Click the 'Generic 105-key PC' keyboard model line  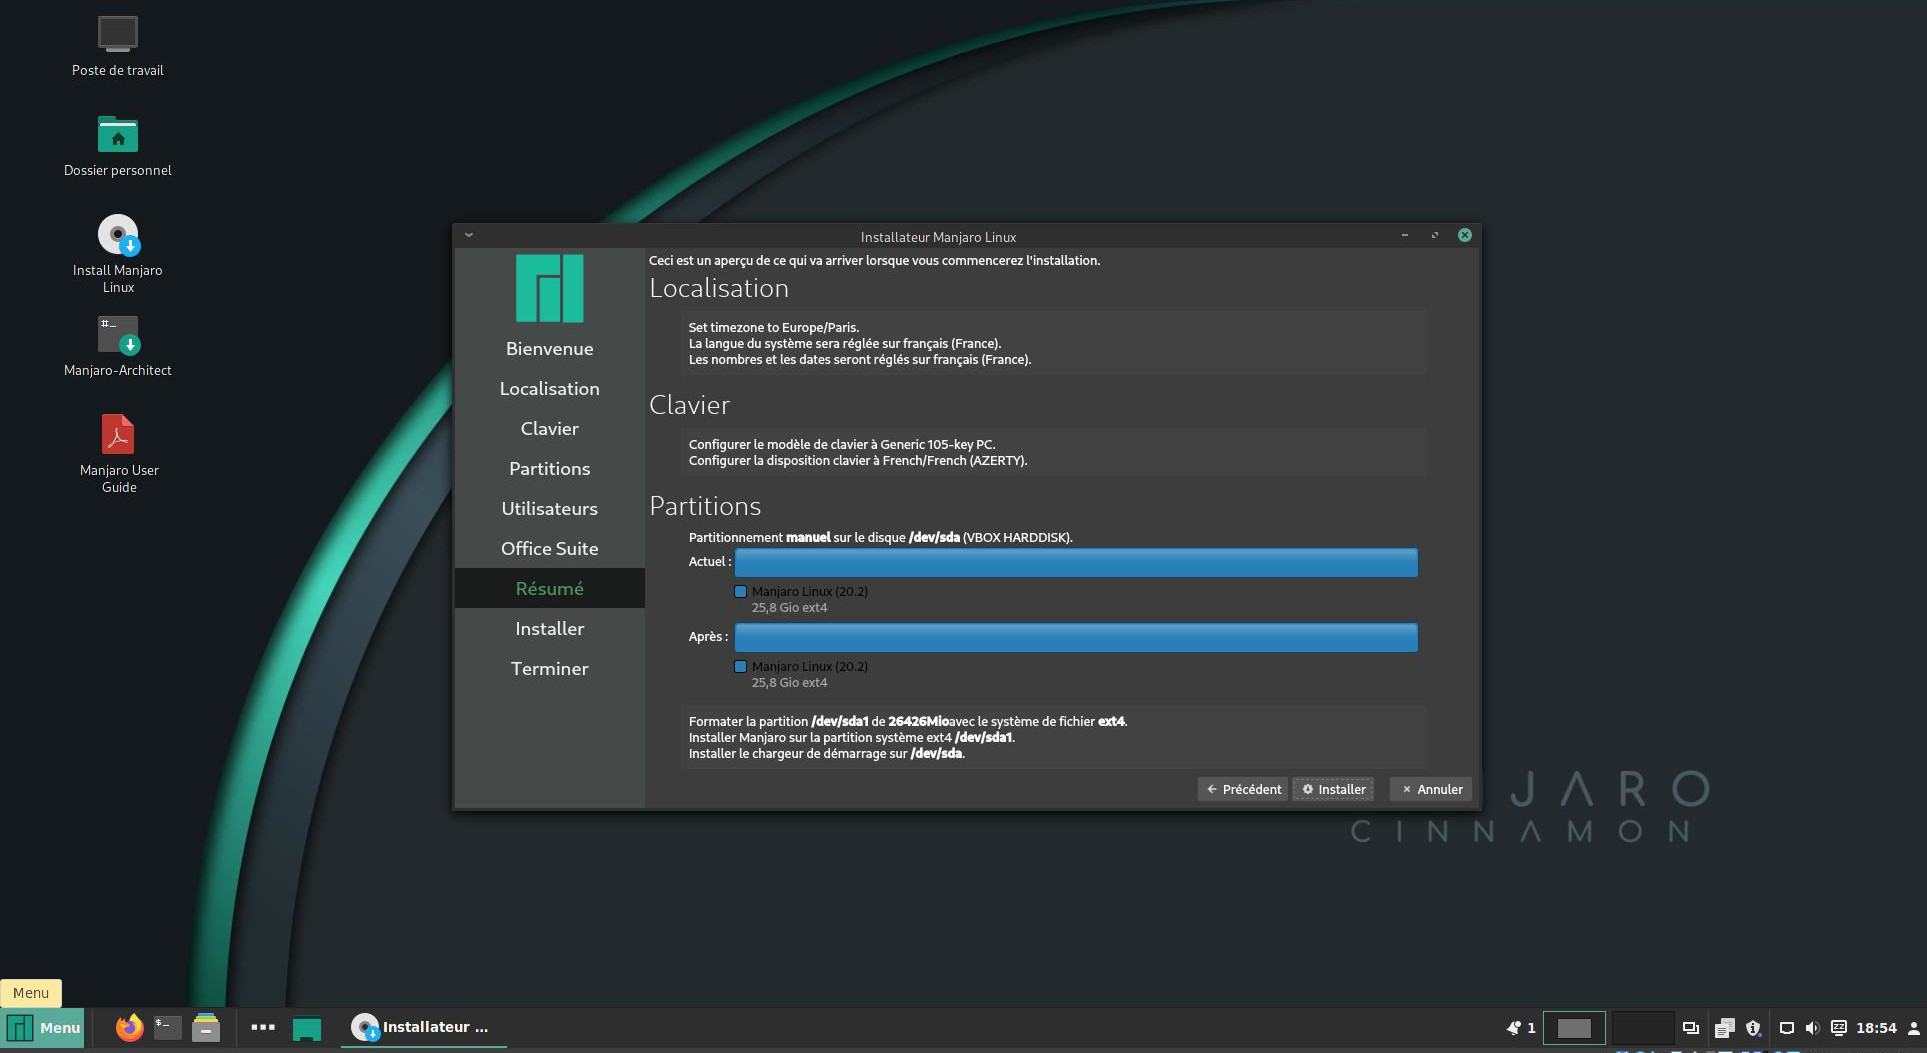click(x=842, y=445)
